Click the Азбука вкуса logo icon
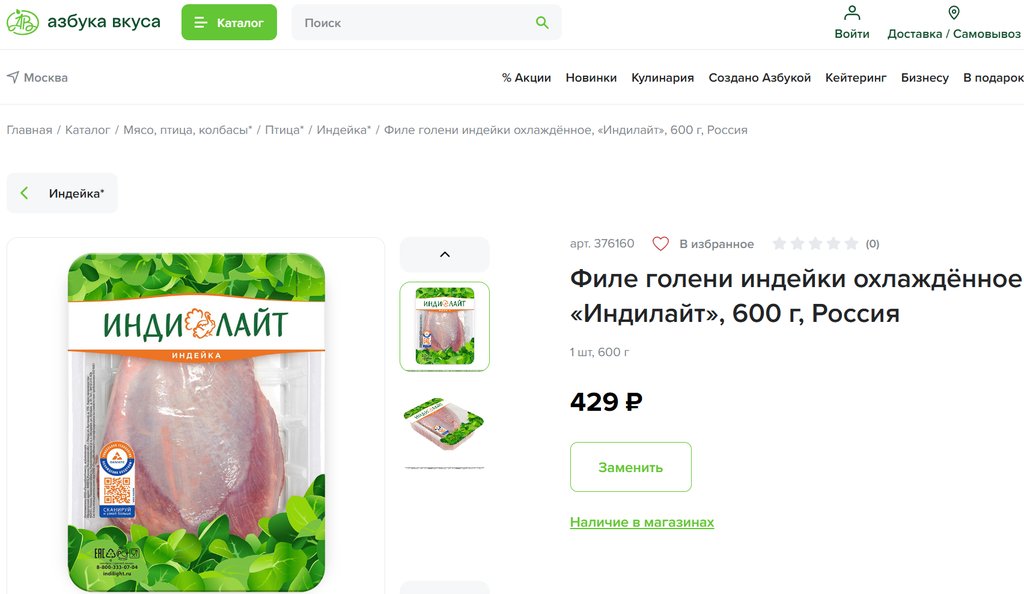Image resolution: width=1024 pixels, height=594 pixels. click(23, 22)
